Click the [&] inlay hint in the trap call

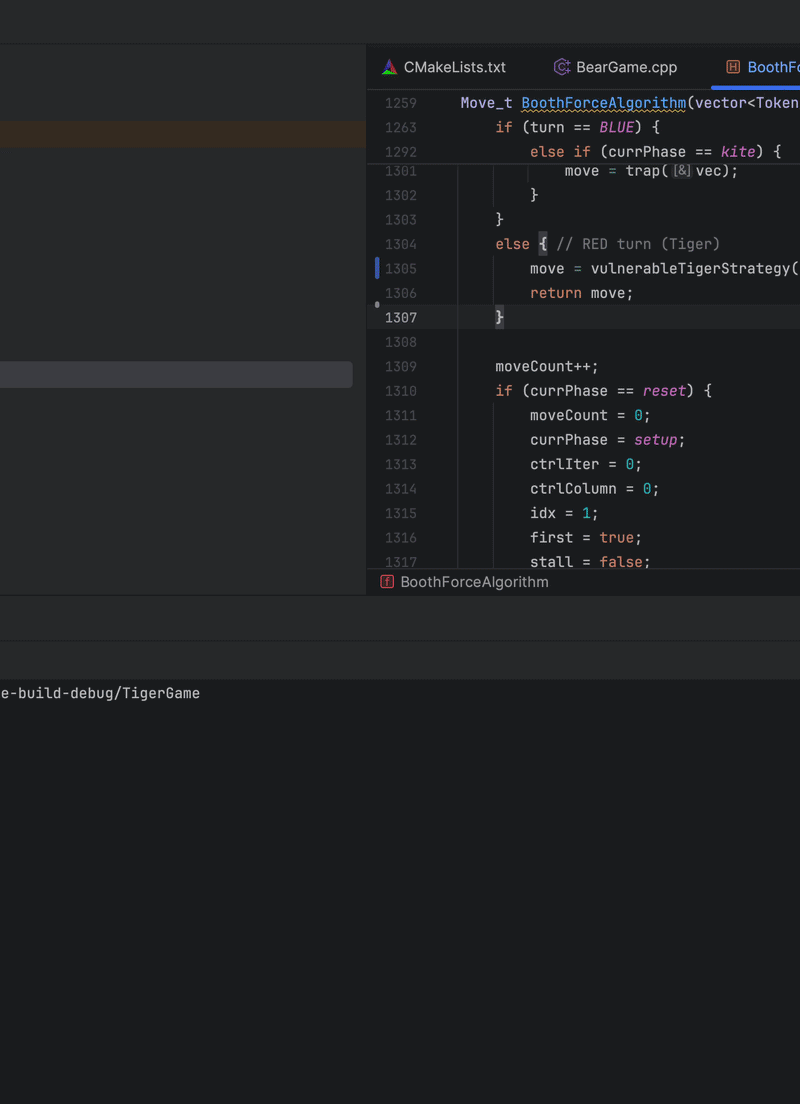pyautogui.click(x=681, y=171)
